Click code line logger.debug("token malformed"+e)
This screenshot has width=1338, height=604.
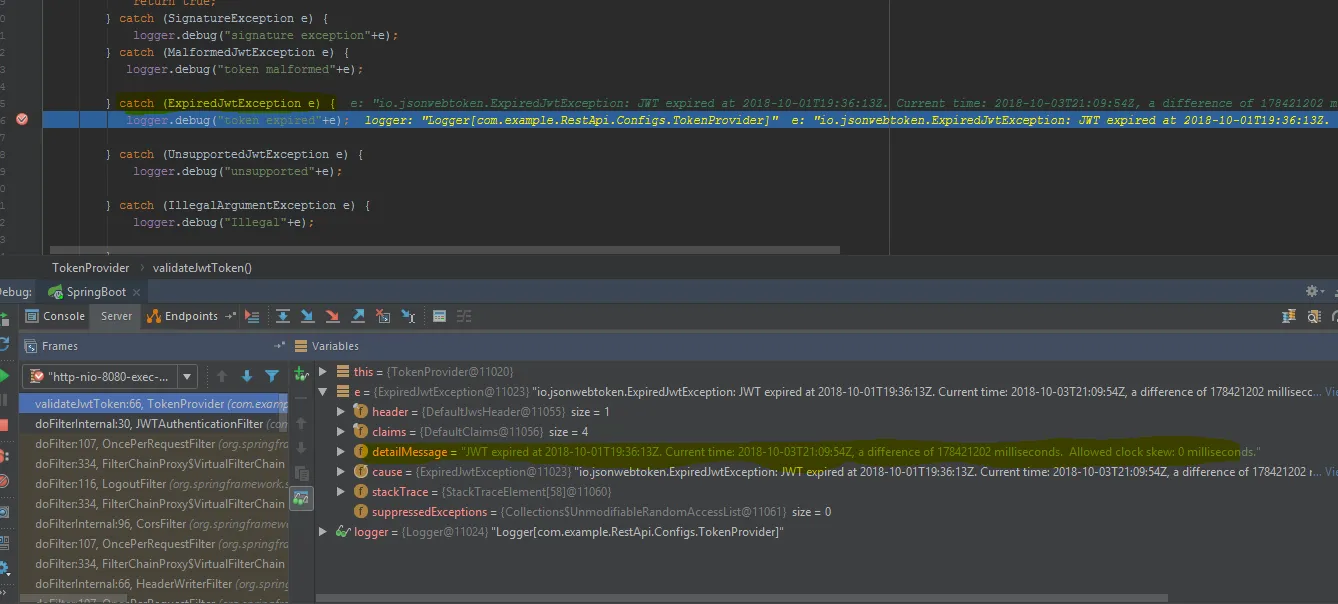(x=245, y=70)
